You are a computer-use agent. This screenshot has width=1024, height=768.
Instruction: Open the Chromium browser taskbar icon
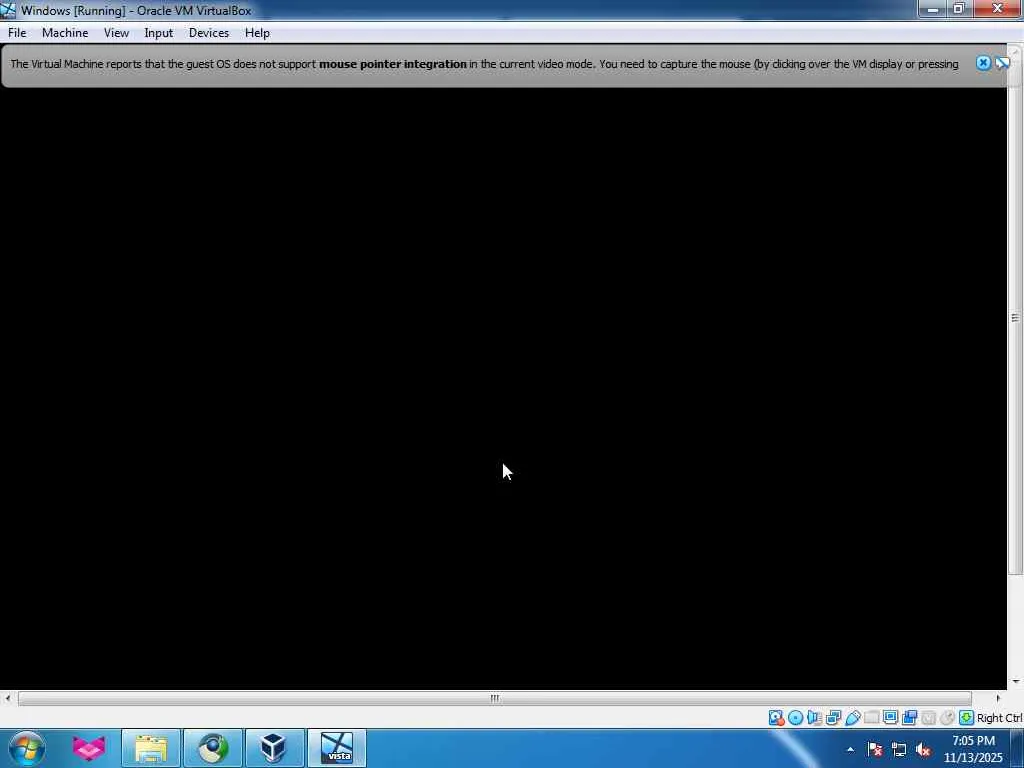[213, 748]
